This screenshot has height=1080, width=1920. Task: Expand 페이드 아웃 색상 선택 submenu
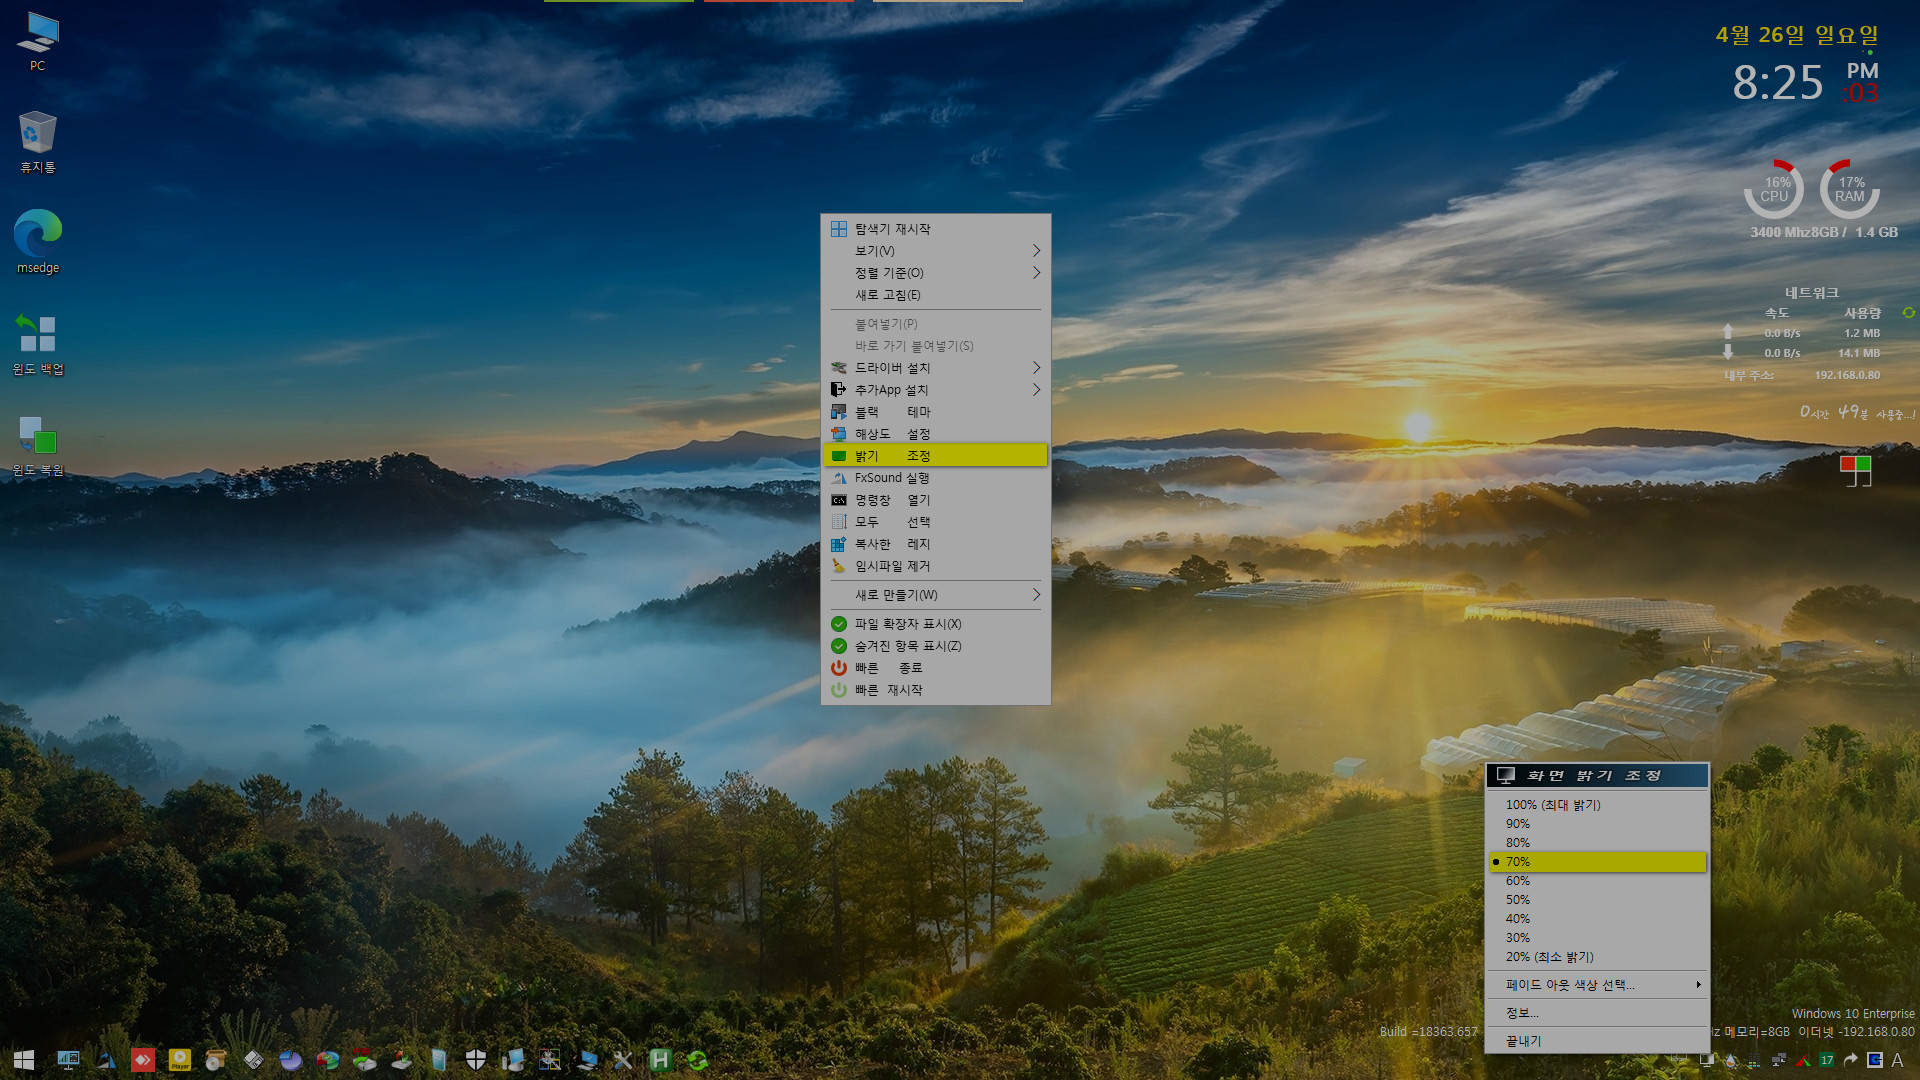(x=1597, y=985)
